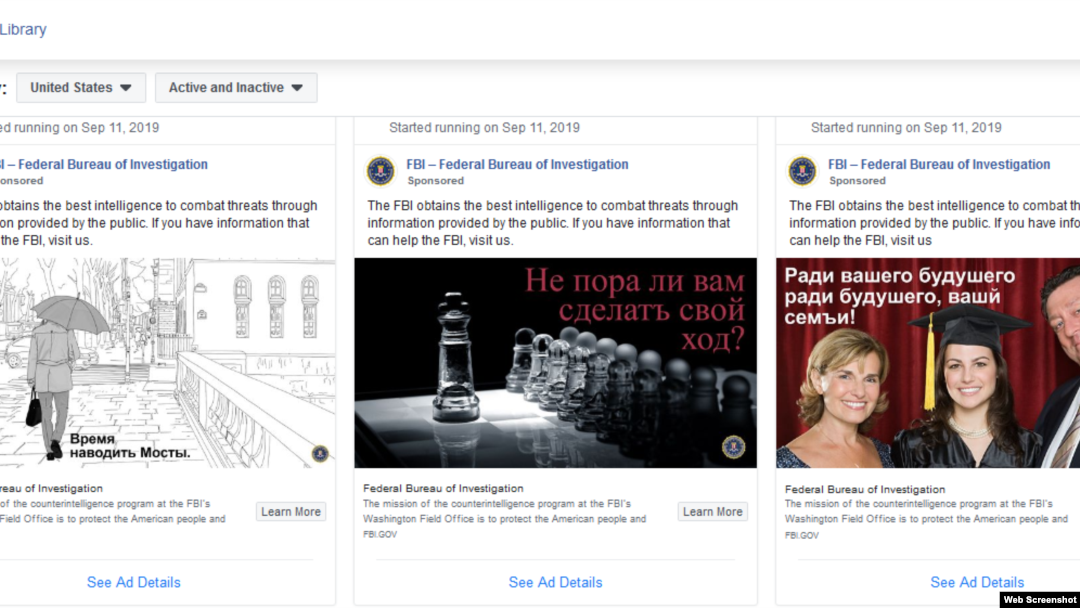Click Sponsored label on the chess ad

(435, 180)
